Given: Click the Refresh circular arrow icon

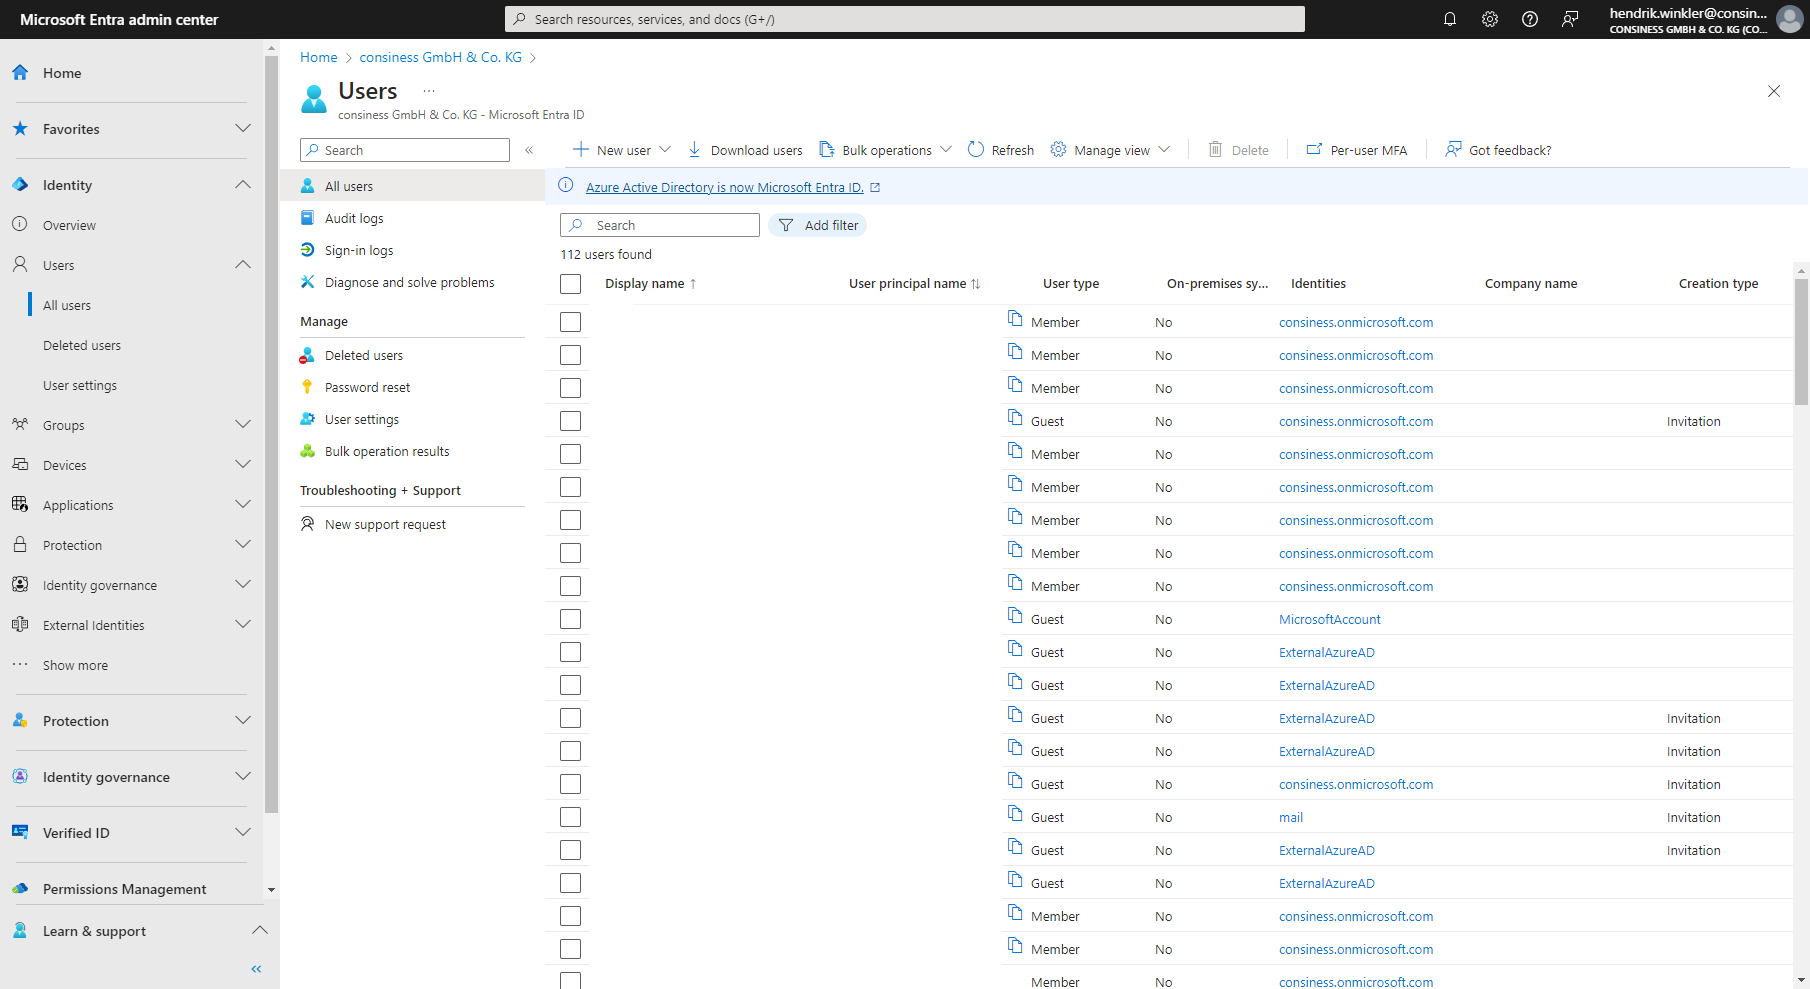Looking at the screenshot, I should pyautogui.click(x=976, y=150).
